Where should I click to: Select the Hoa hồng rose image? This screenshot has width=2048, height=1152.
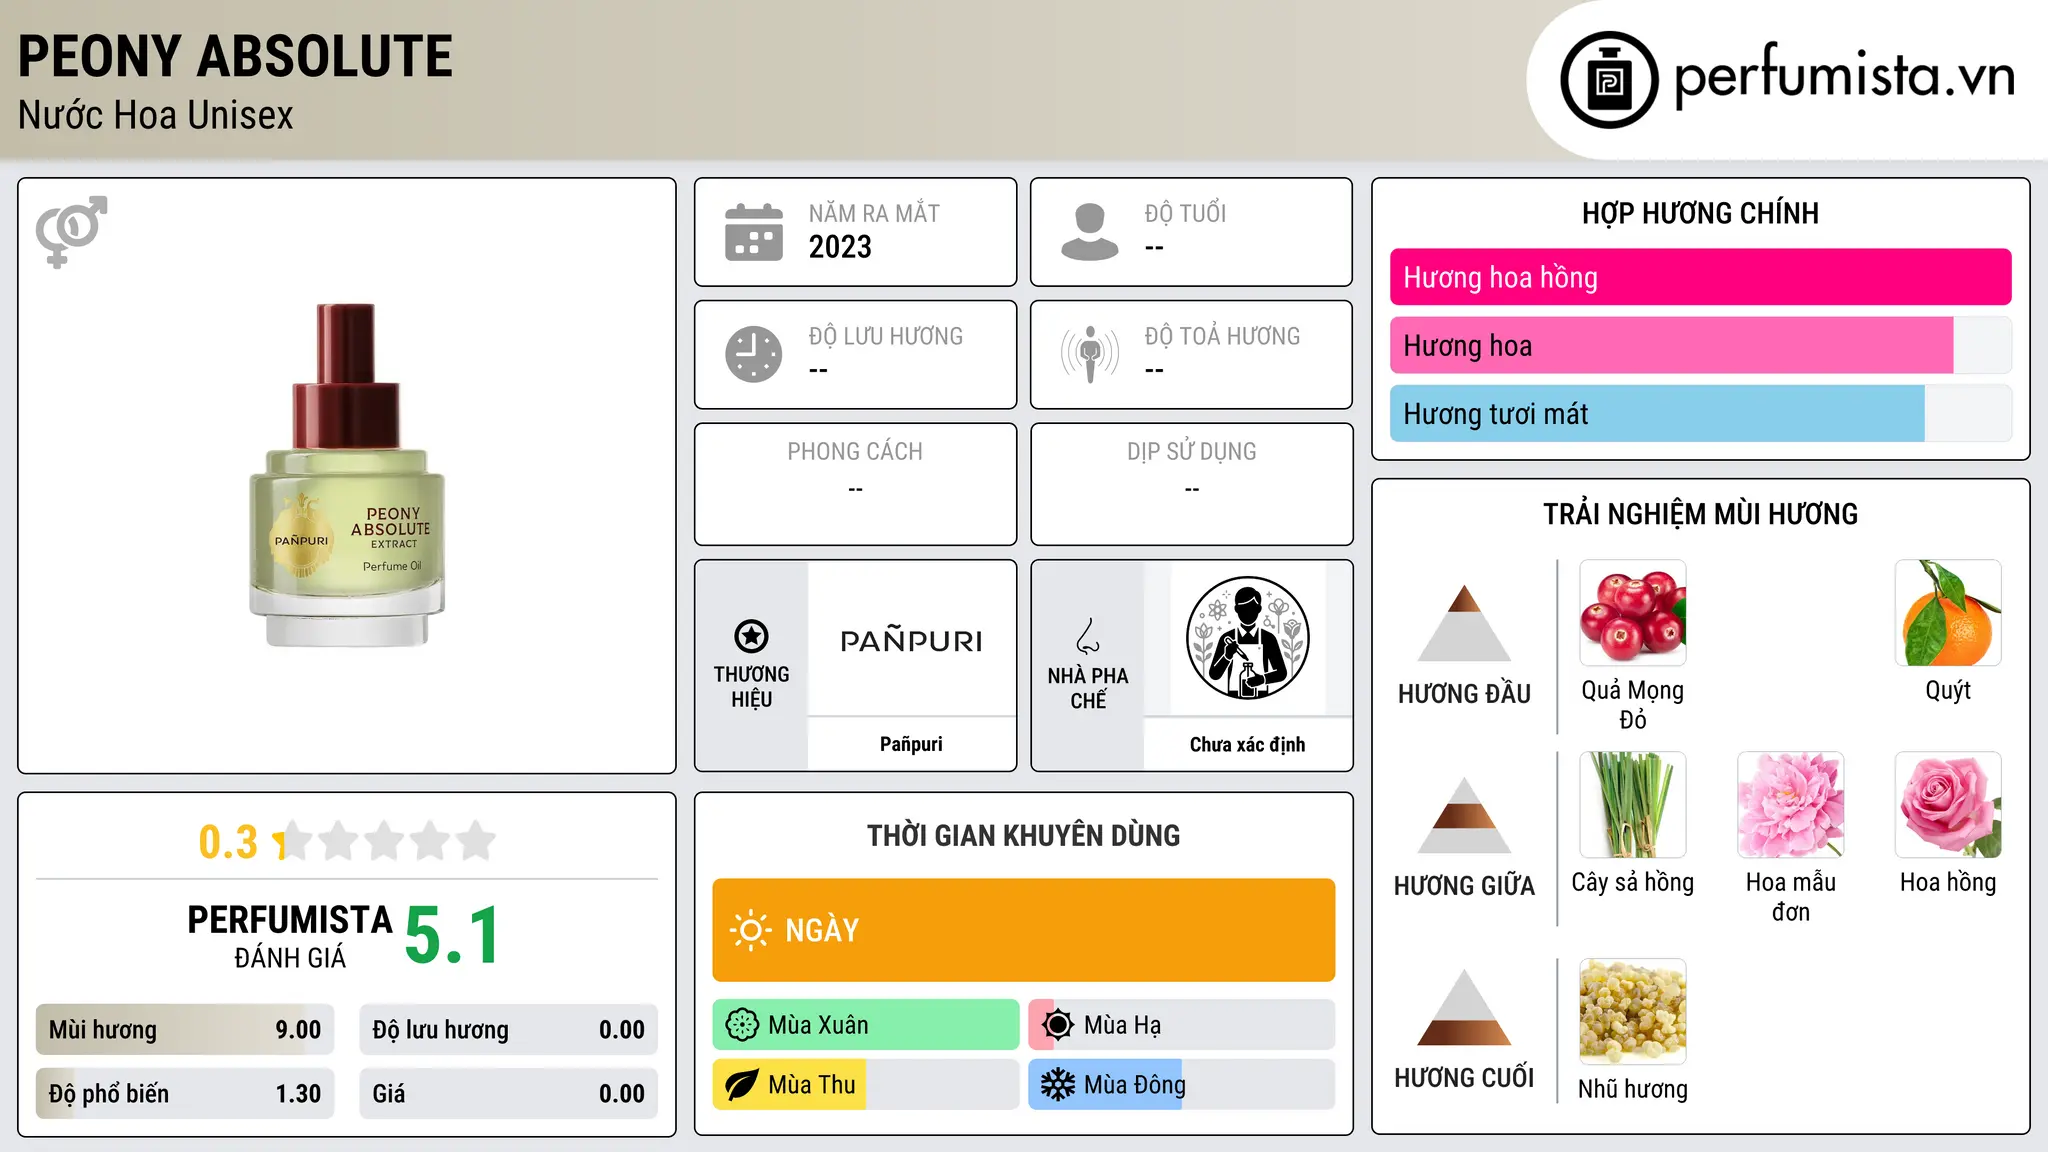click(x=1948, y=805)
